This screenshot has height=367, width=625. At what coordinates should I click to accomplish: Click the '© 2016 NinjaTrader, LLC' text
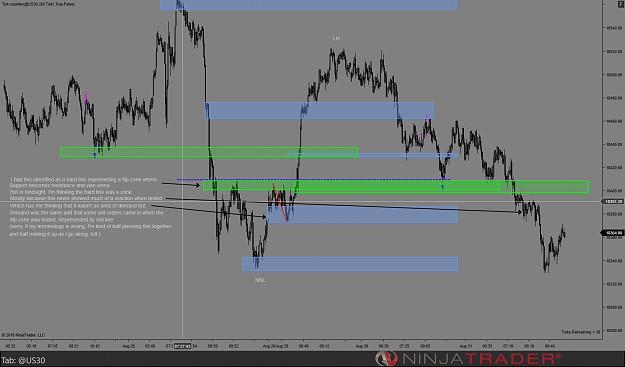(x=23, y=335)
